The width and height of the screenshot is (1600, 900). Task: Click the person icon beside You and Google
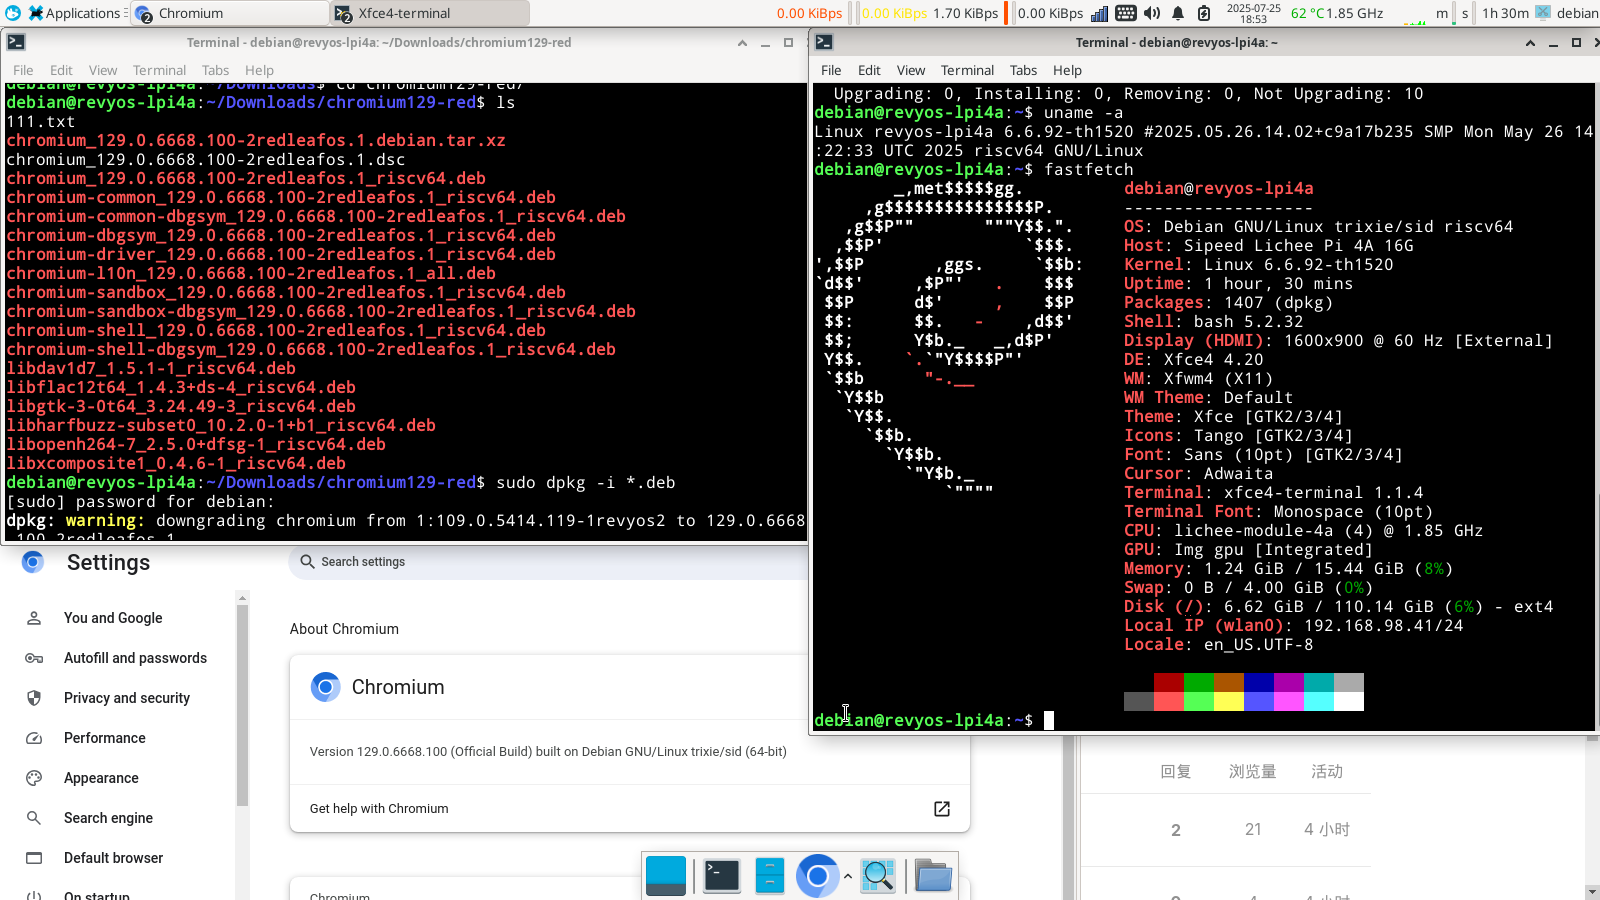(34, 618)
